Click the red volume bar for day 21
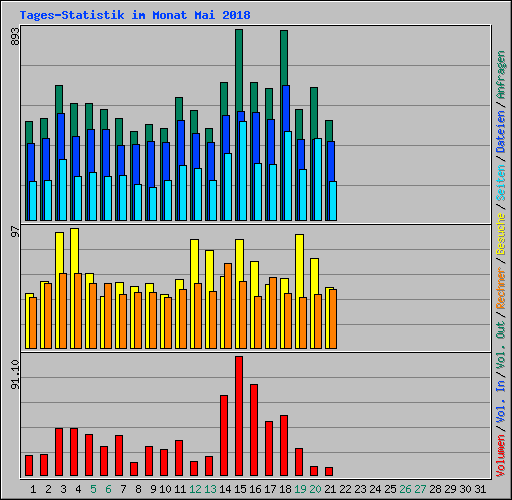The height and width of the screenshot is (500, 512). tap(329, 471)
